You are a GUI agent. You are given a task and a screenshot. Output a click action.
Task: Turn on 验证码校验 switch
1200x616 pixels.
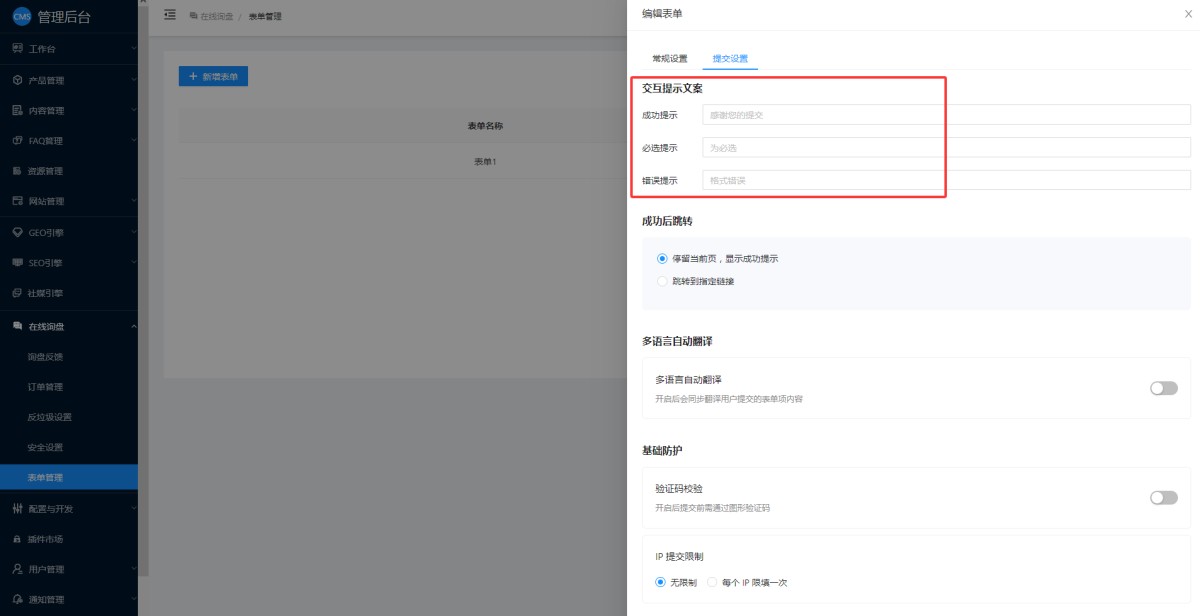pyautogui.click(x=1163, y=497)
